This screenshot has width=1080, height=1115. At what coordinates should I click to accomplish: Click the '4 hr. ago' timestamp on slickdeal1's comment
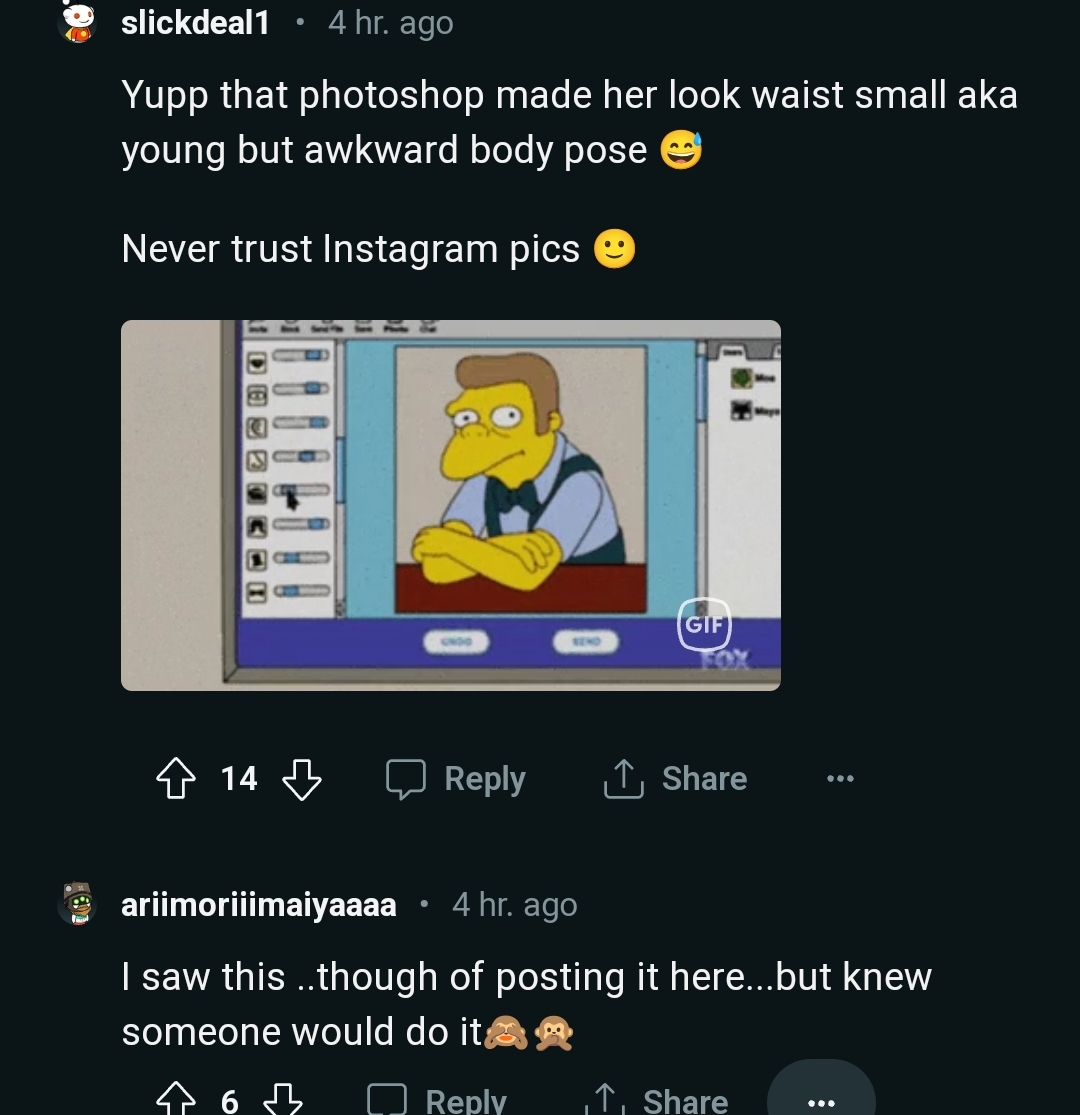(390, 22)
